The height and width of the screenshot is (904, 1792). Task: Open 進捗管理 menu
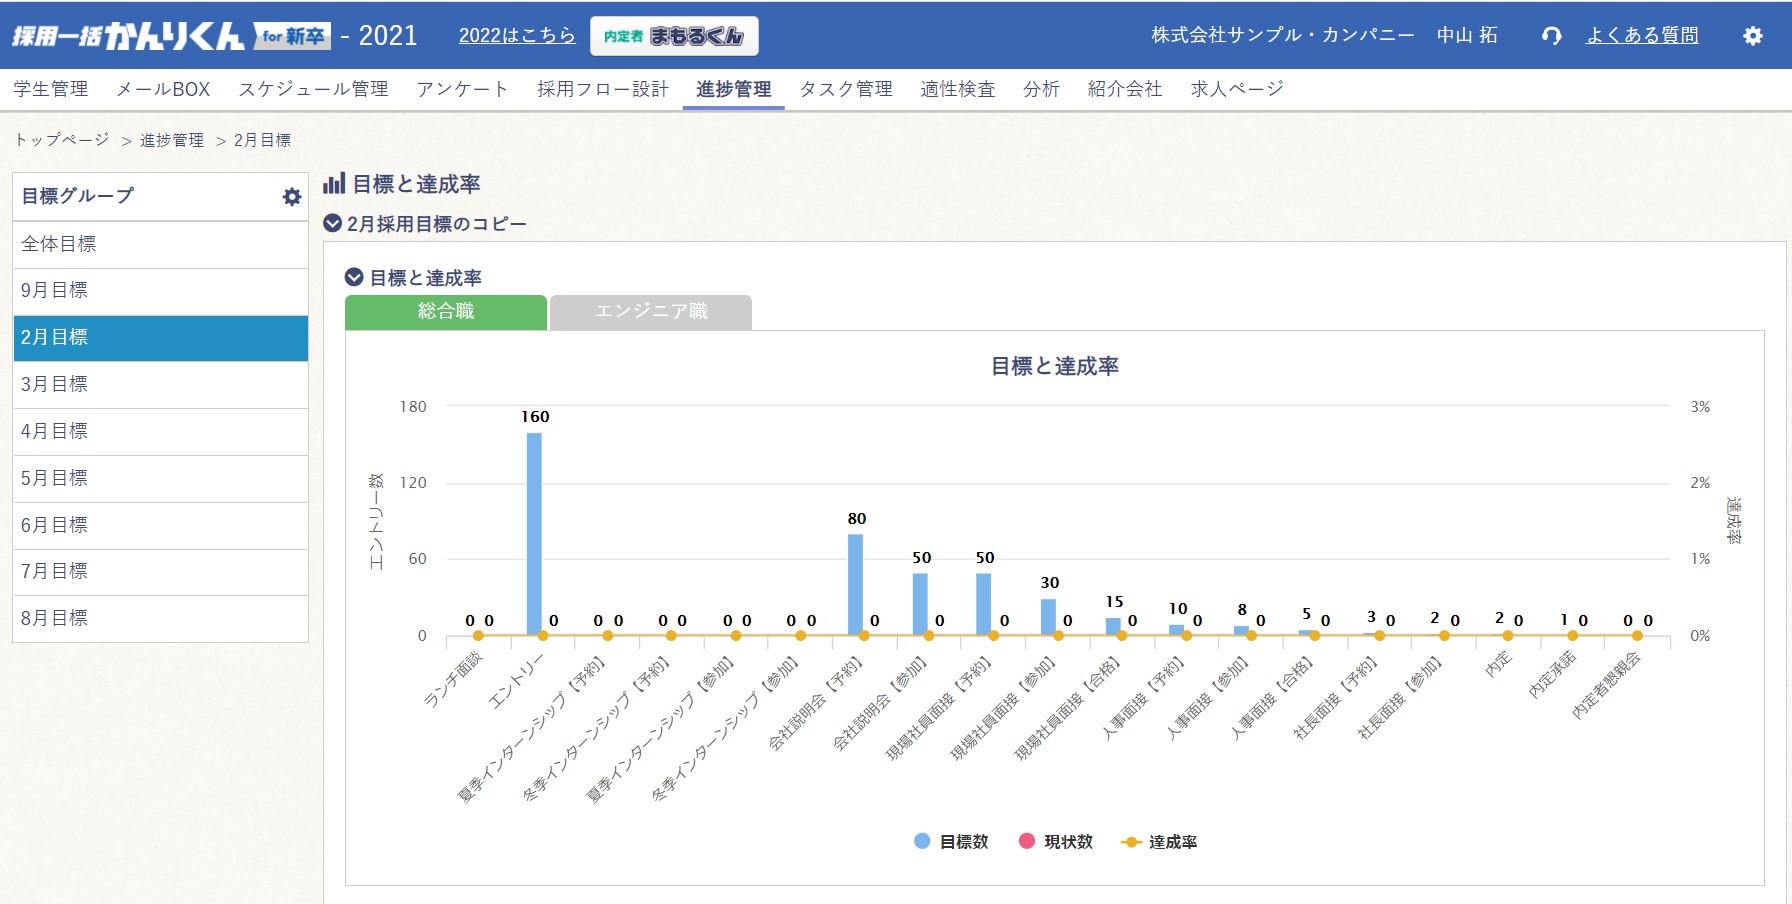tap(733, 89)
